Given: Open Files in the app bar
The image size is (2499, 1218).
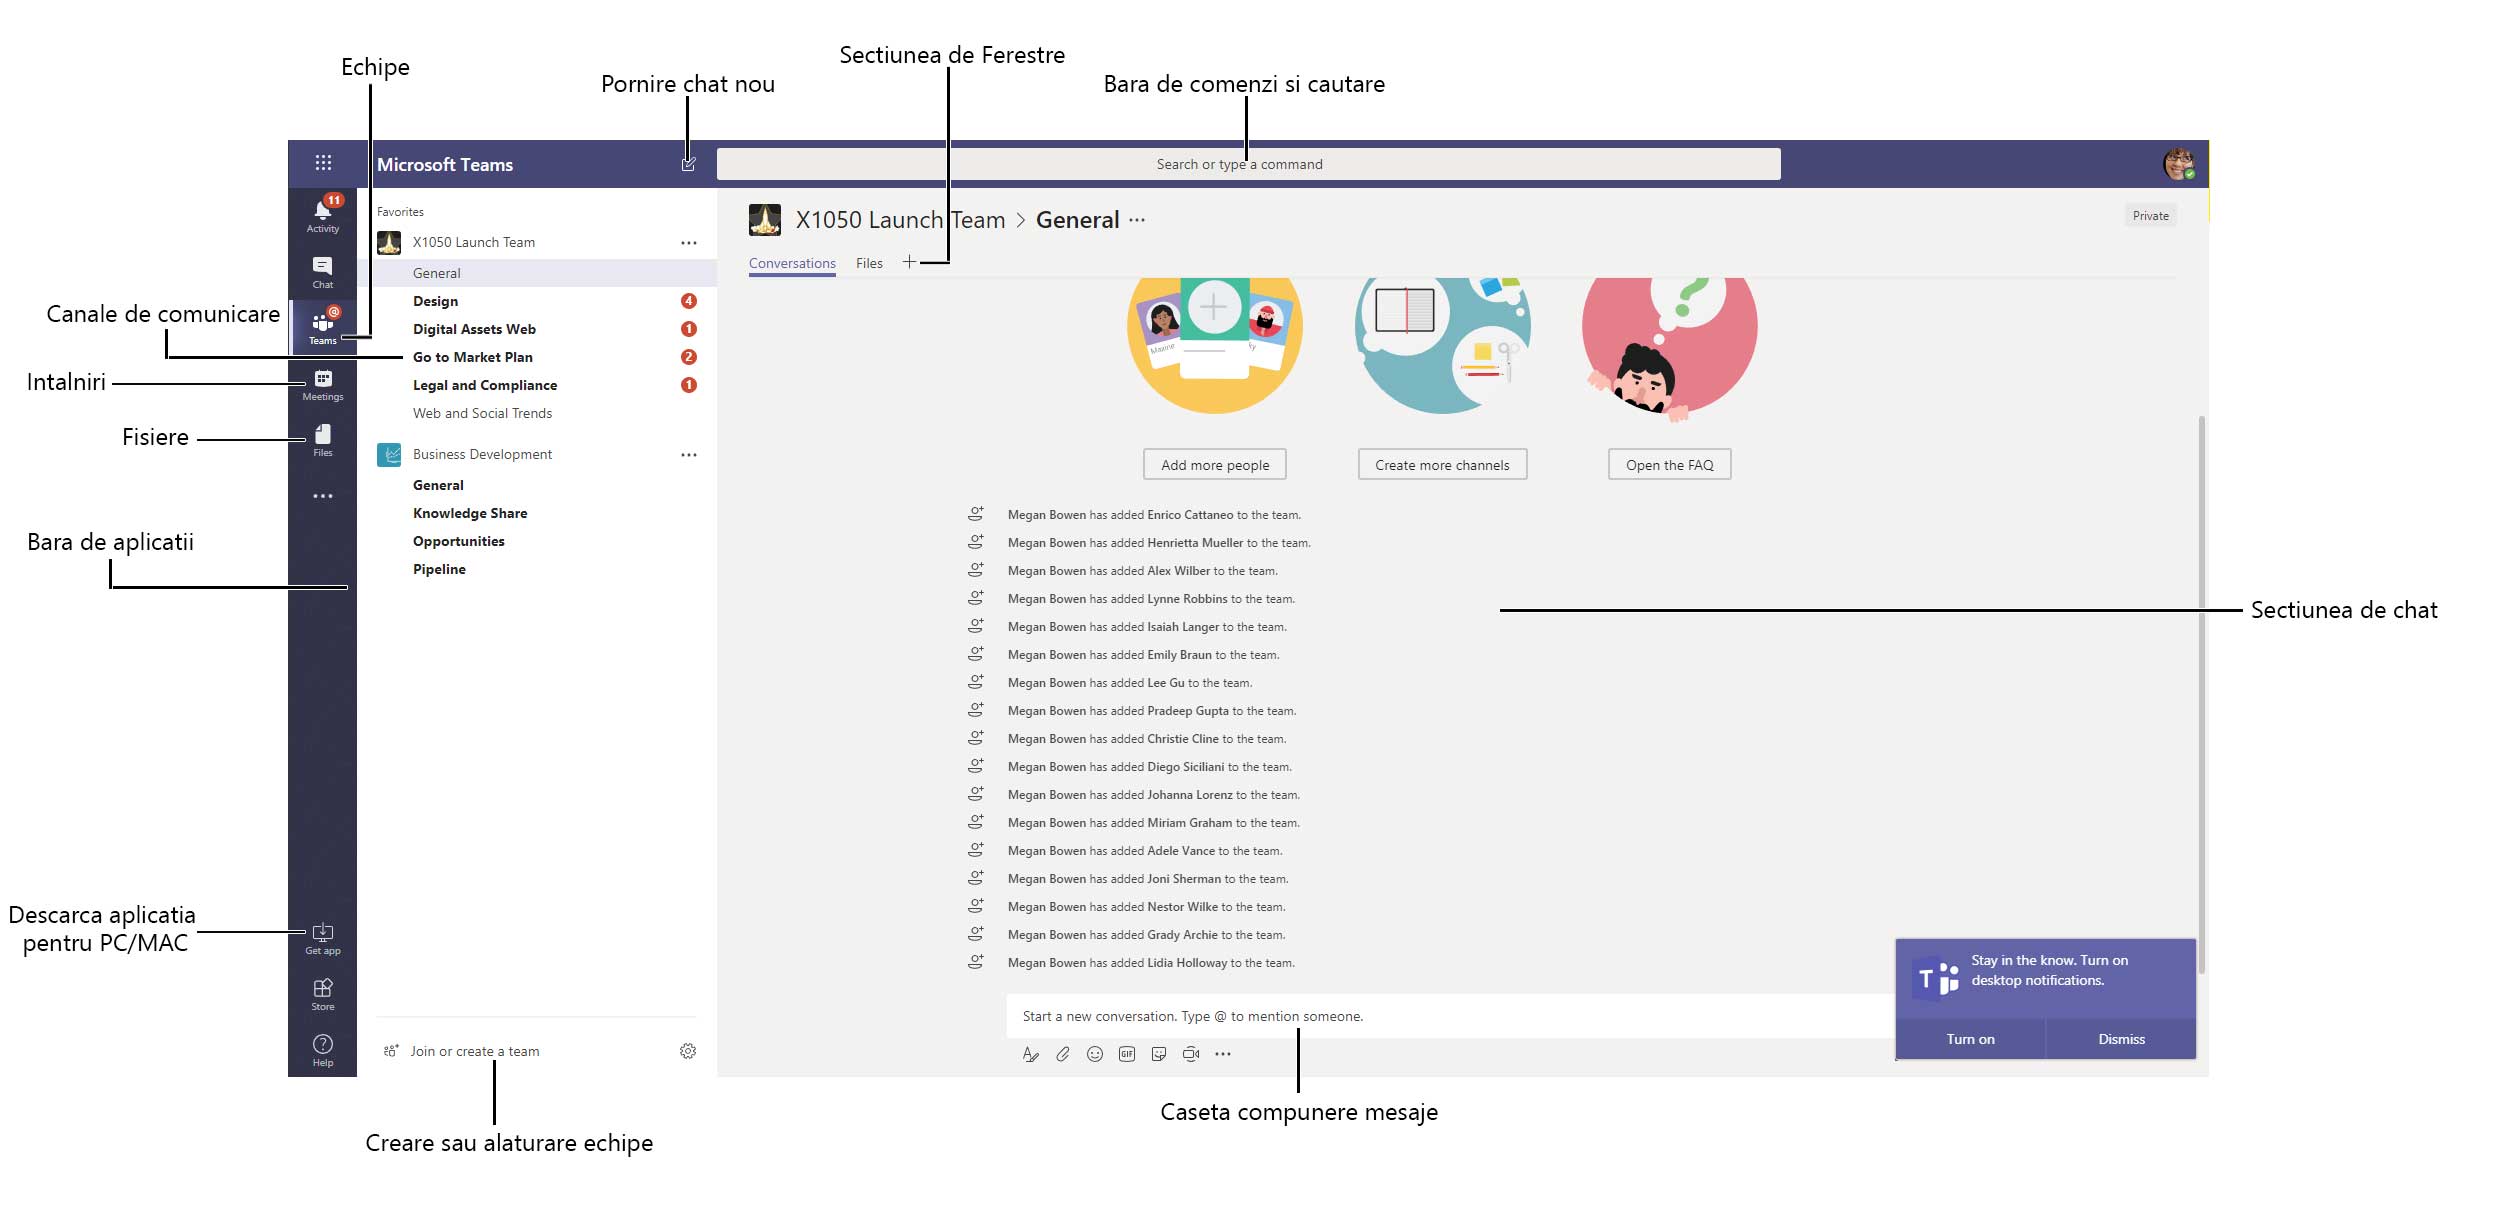Looking at the screenshot, I should (x=322, y=440).
